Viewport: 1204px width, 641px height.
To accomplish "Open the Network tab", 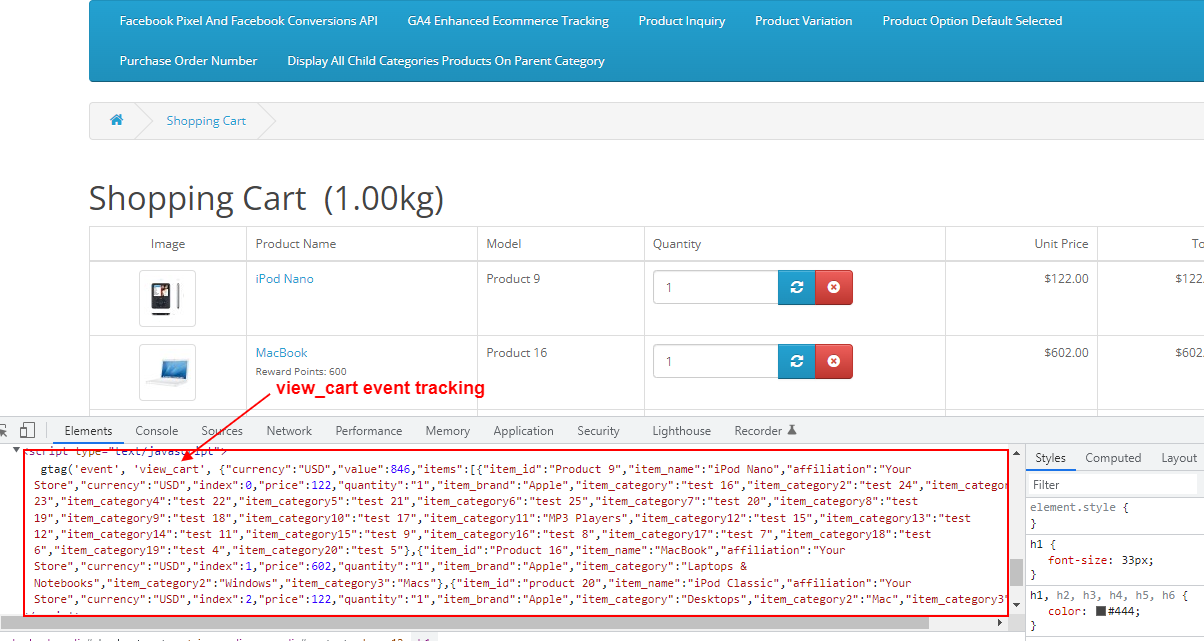I will [x=289, y=431].
